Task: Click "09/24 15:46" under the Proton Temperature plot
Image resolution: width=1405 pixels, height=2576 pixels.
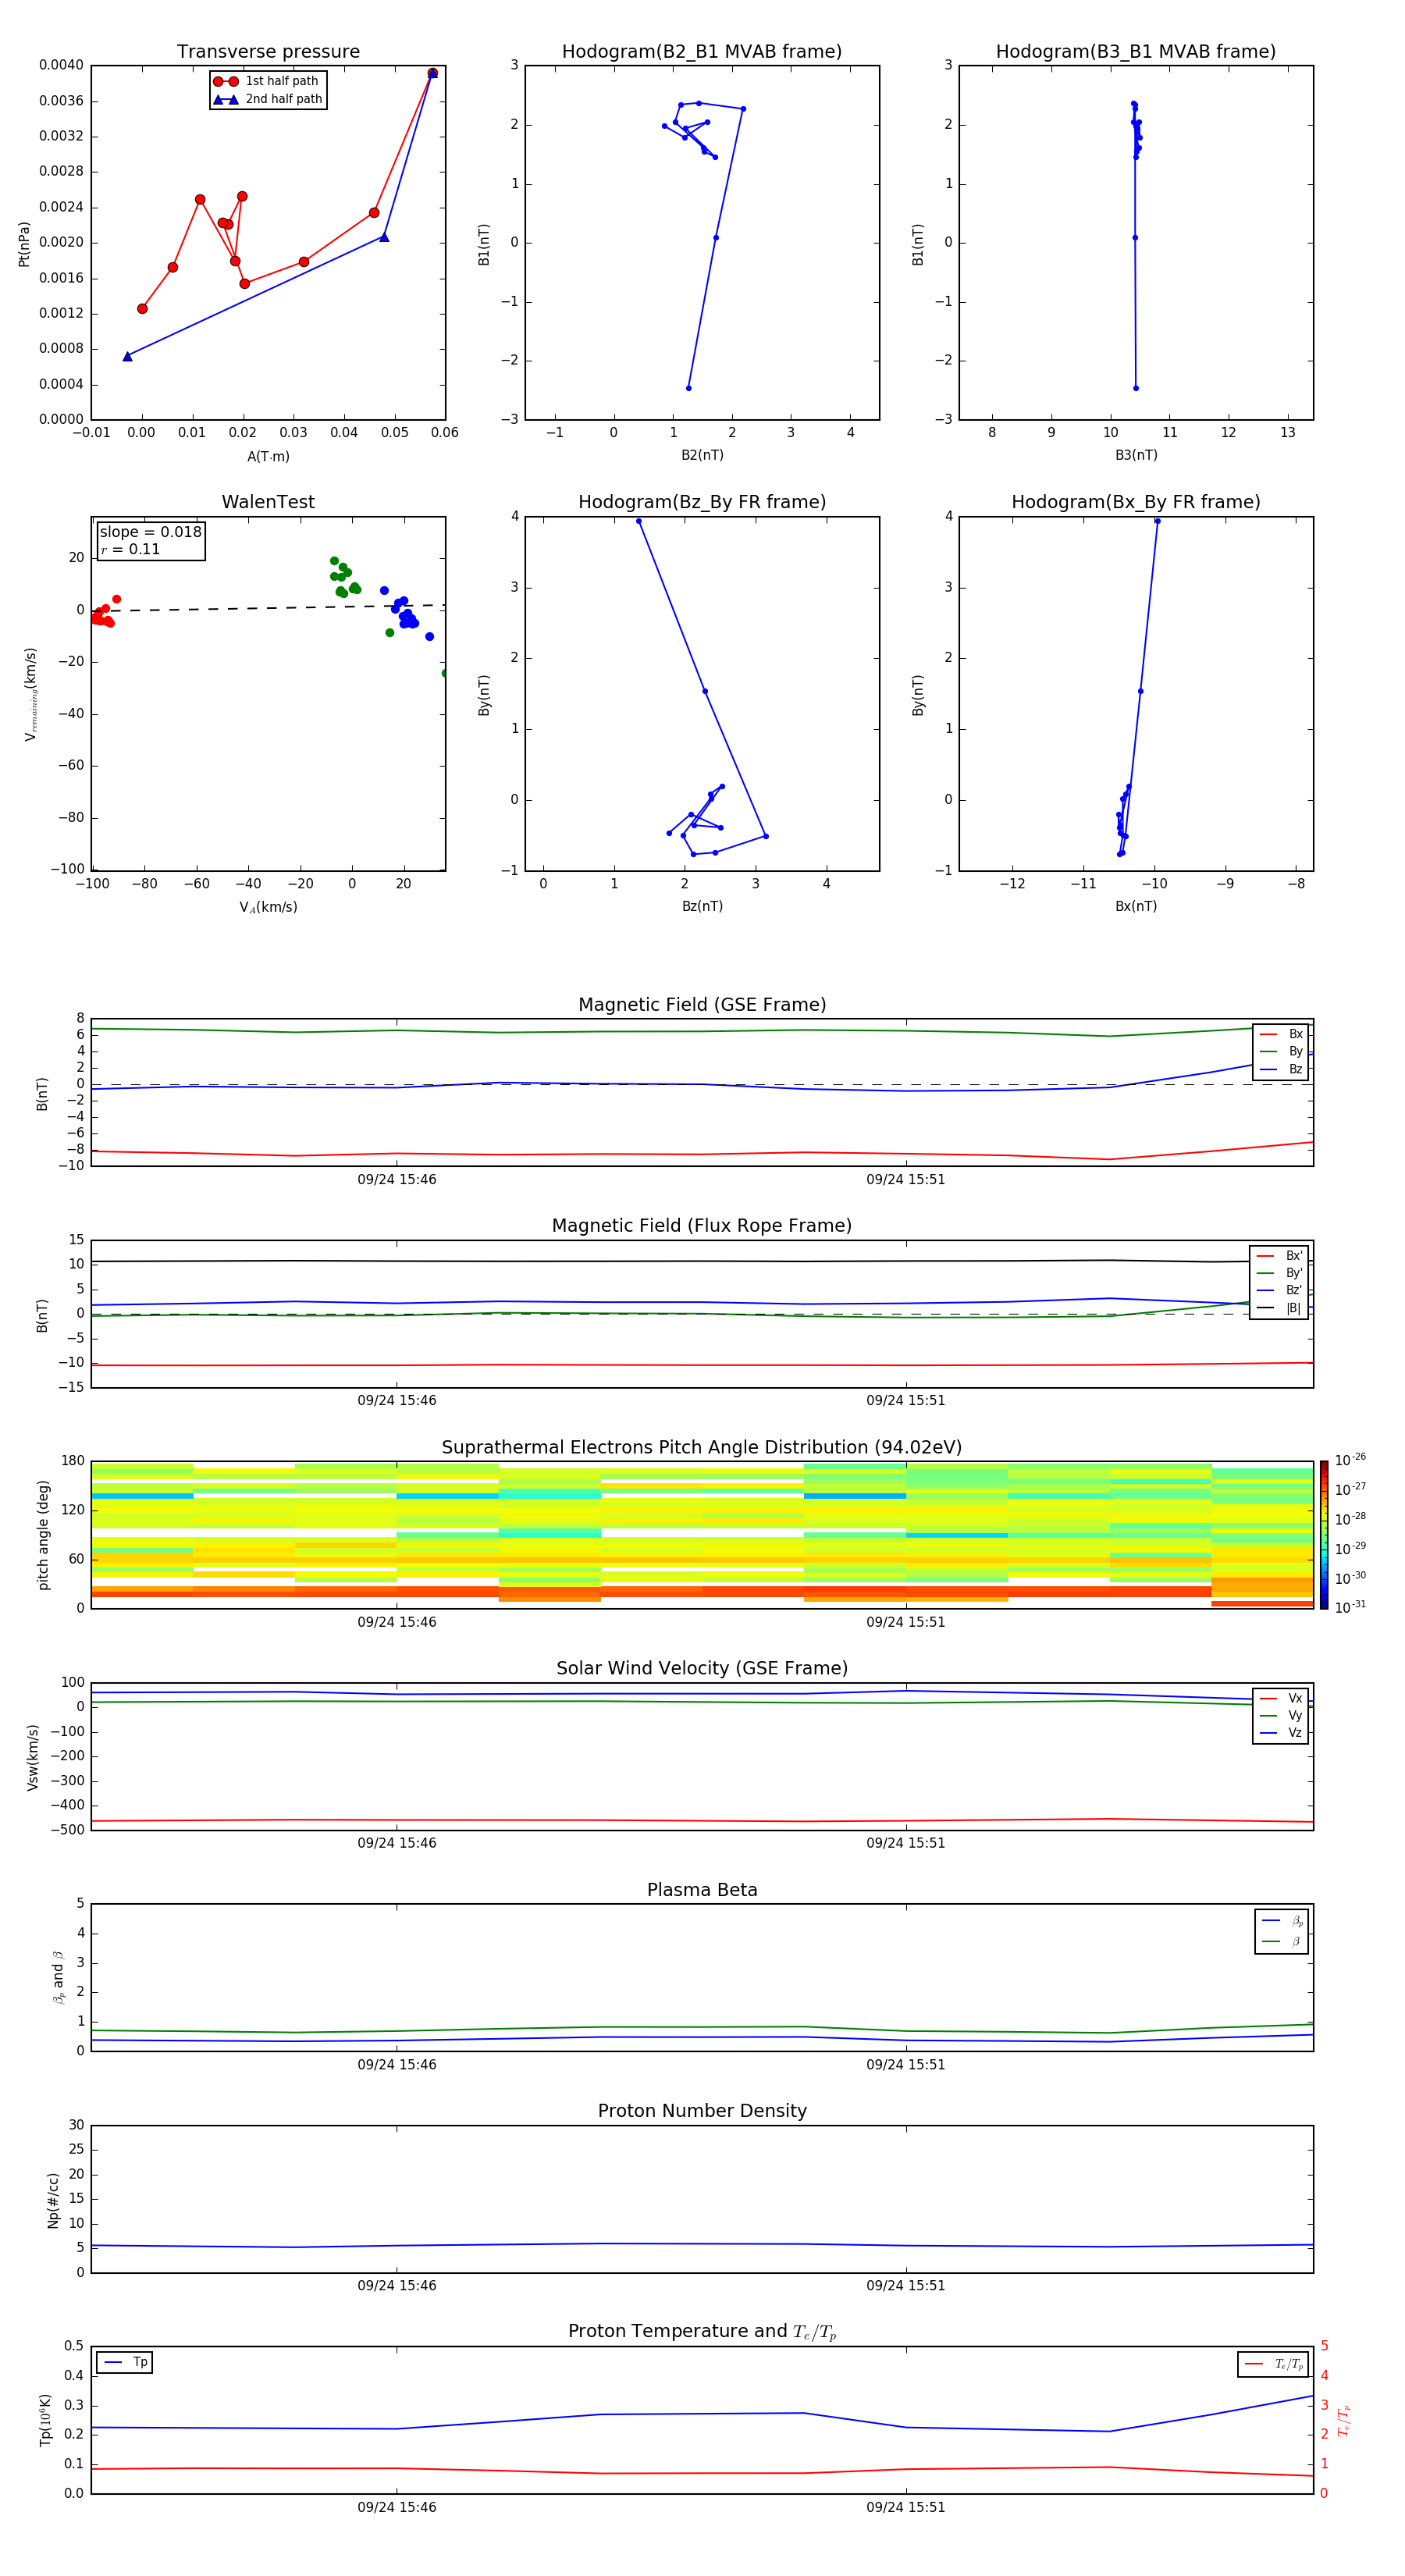Action: pos(397,2507)
